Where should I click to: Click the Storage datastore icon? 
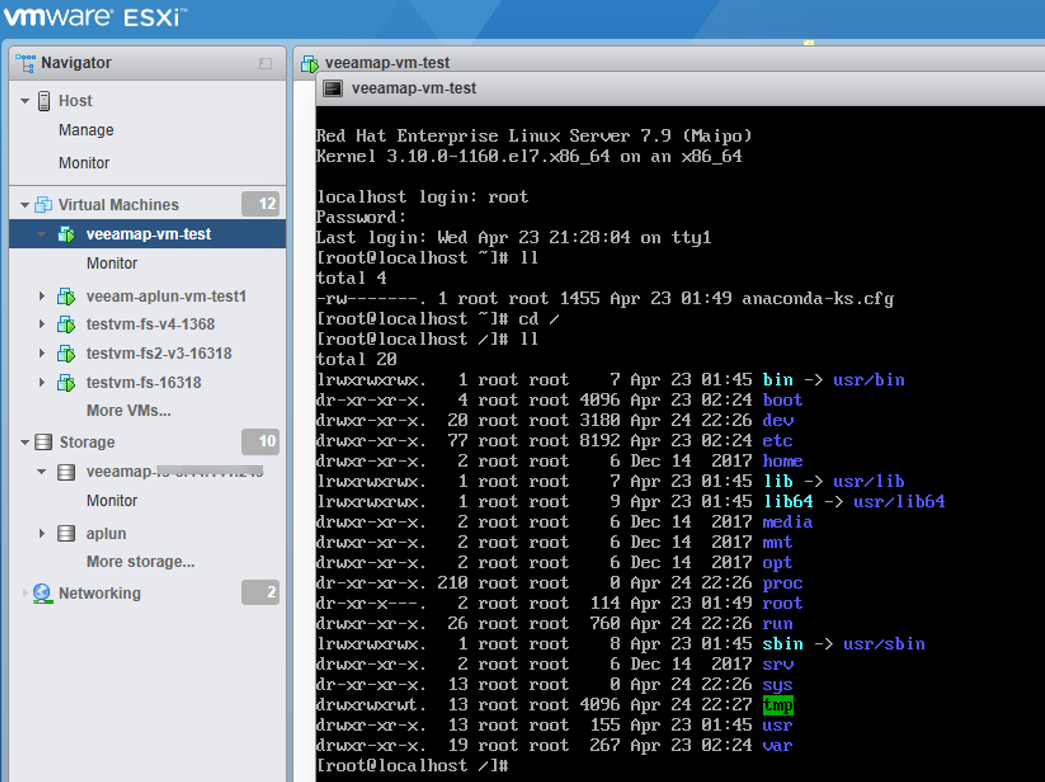pos(43,442)
